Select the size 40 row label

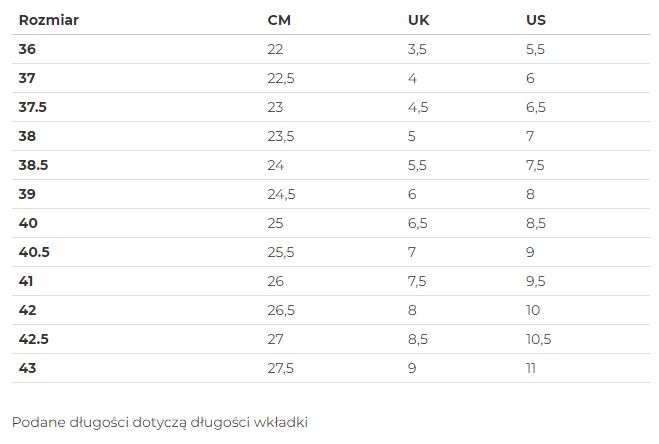[x=28, y=223]
